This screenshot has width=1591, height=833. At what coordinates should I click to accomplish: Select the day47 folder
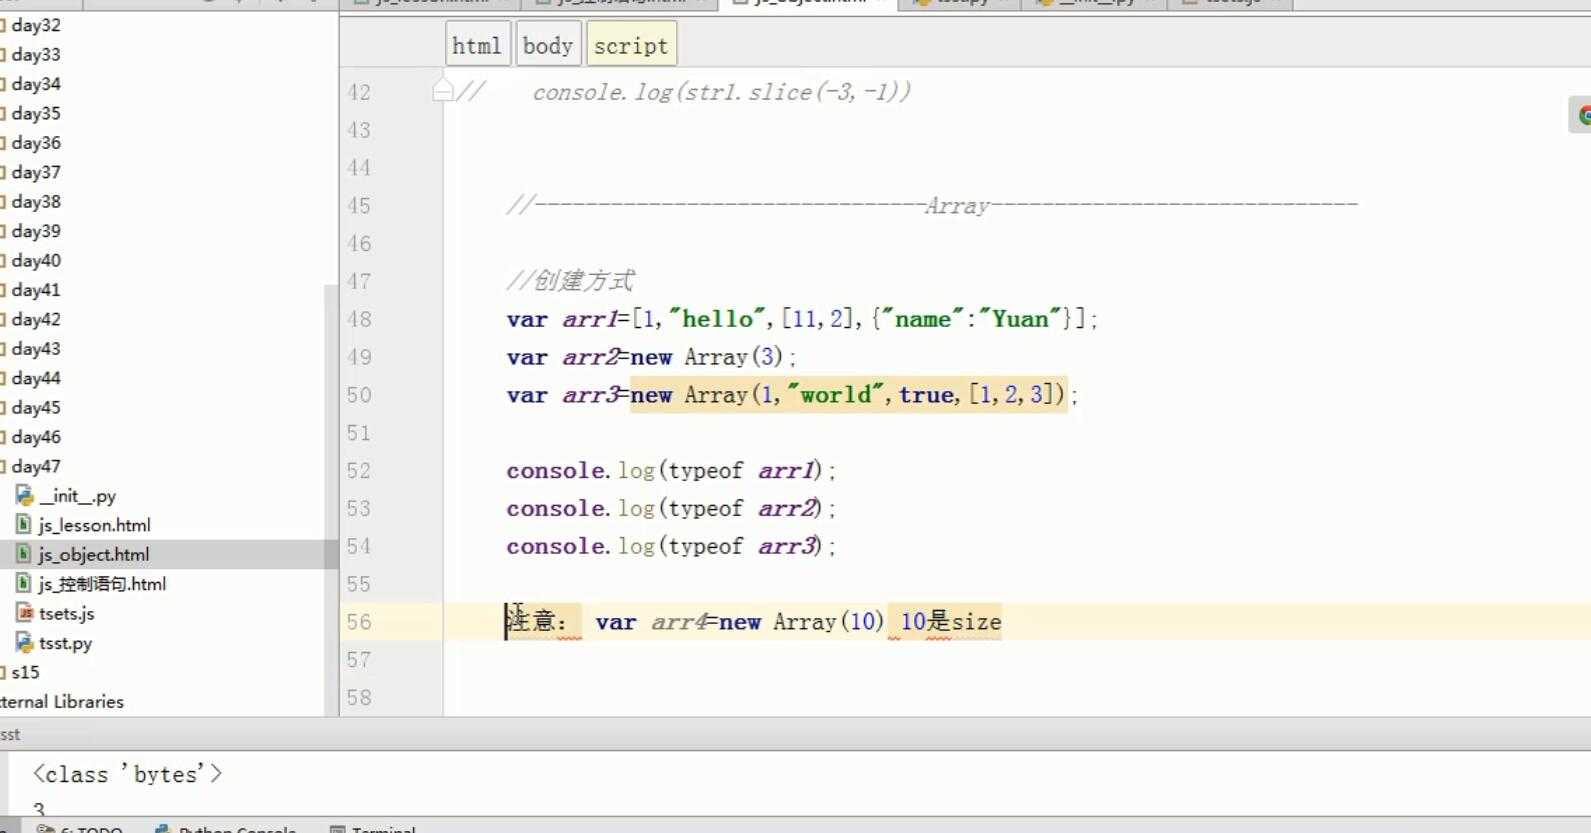[x=36, y=466]
